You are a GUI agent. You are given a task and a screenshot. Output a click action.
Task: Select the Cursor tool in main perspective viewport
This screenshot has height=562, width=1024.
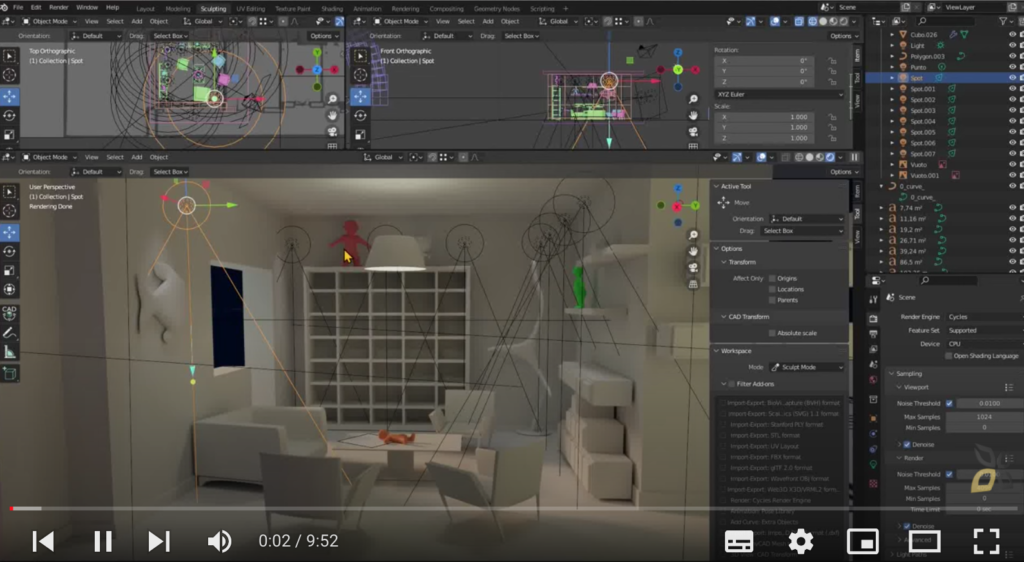tap(9, 210)
